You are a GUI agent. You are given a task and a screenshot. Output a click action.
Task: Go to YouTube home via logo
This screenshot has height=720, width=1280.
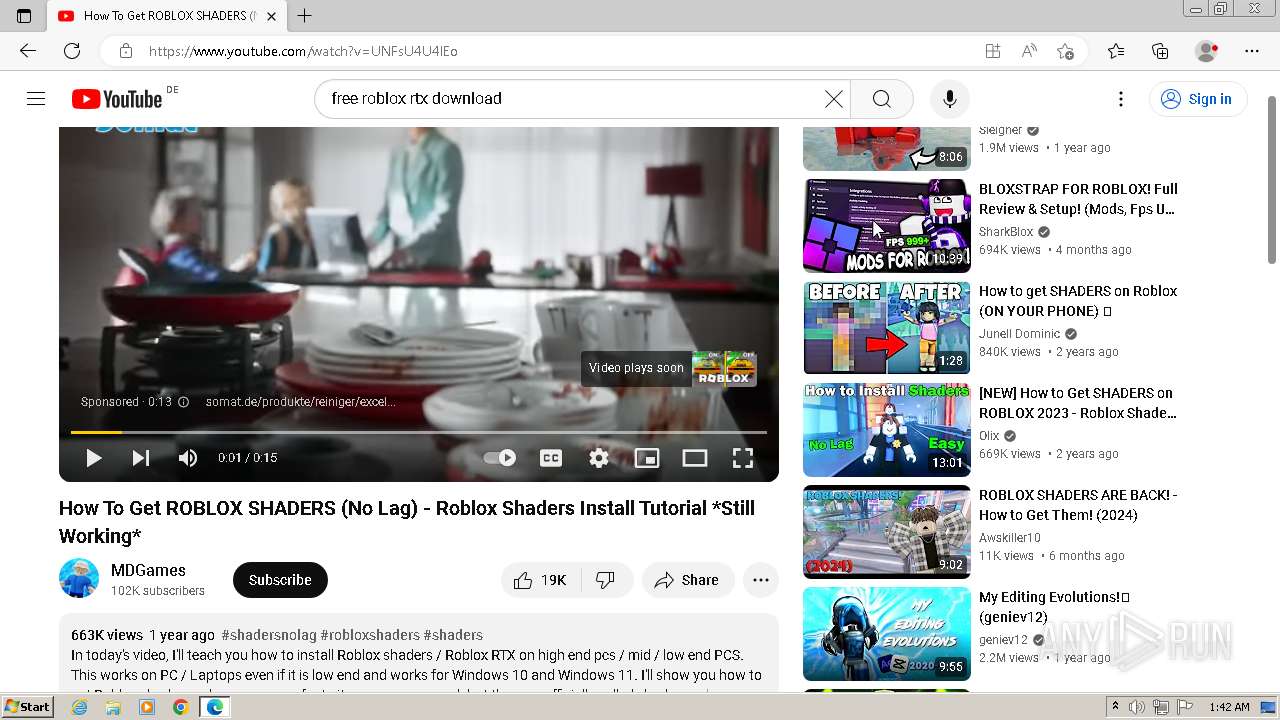(x=117, y=99)
